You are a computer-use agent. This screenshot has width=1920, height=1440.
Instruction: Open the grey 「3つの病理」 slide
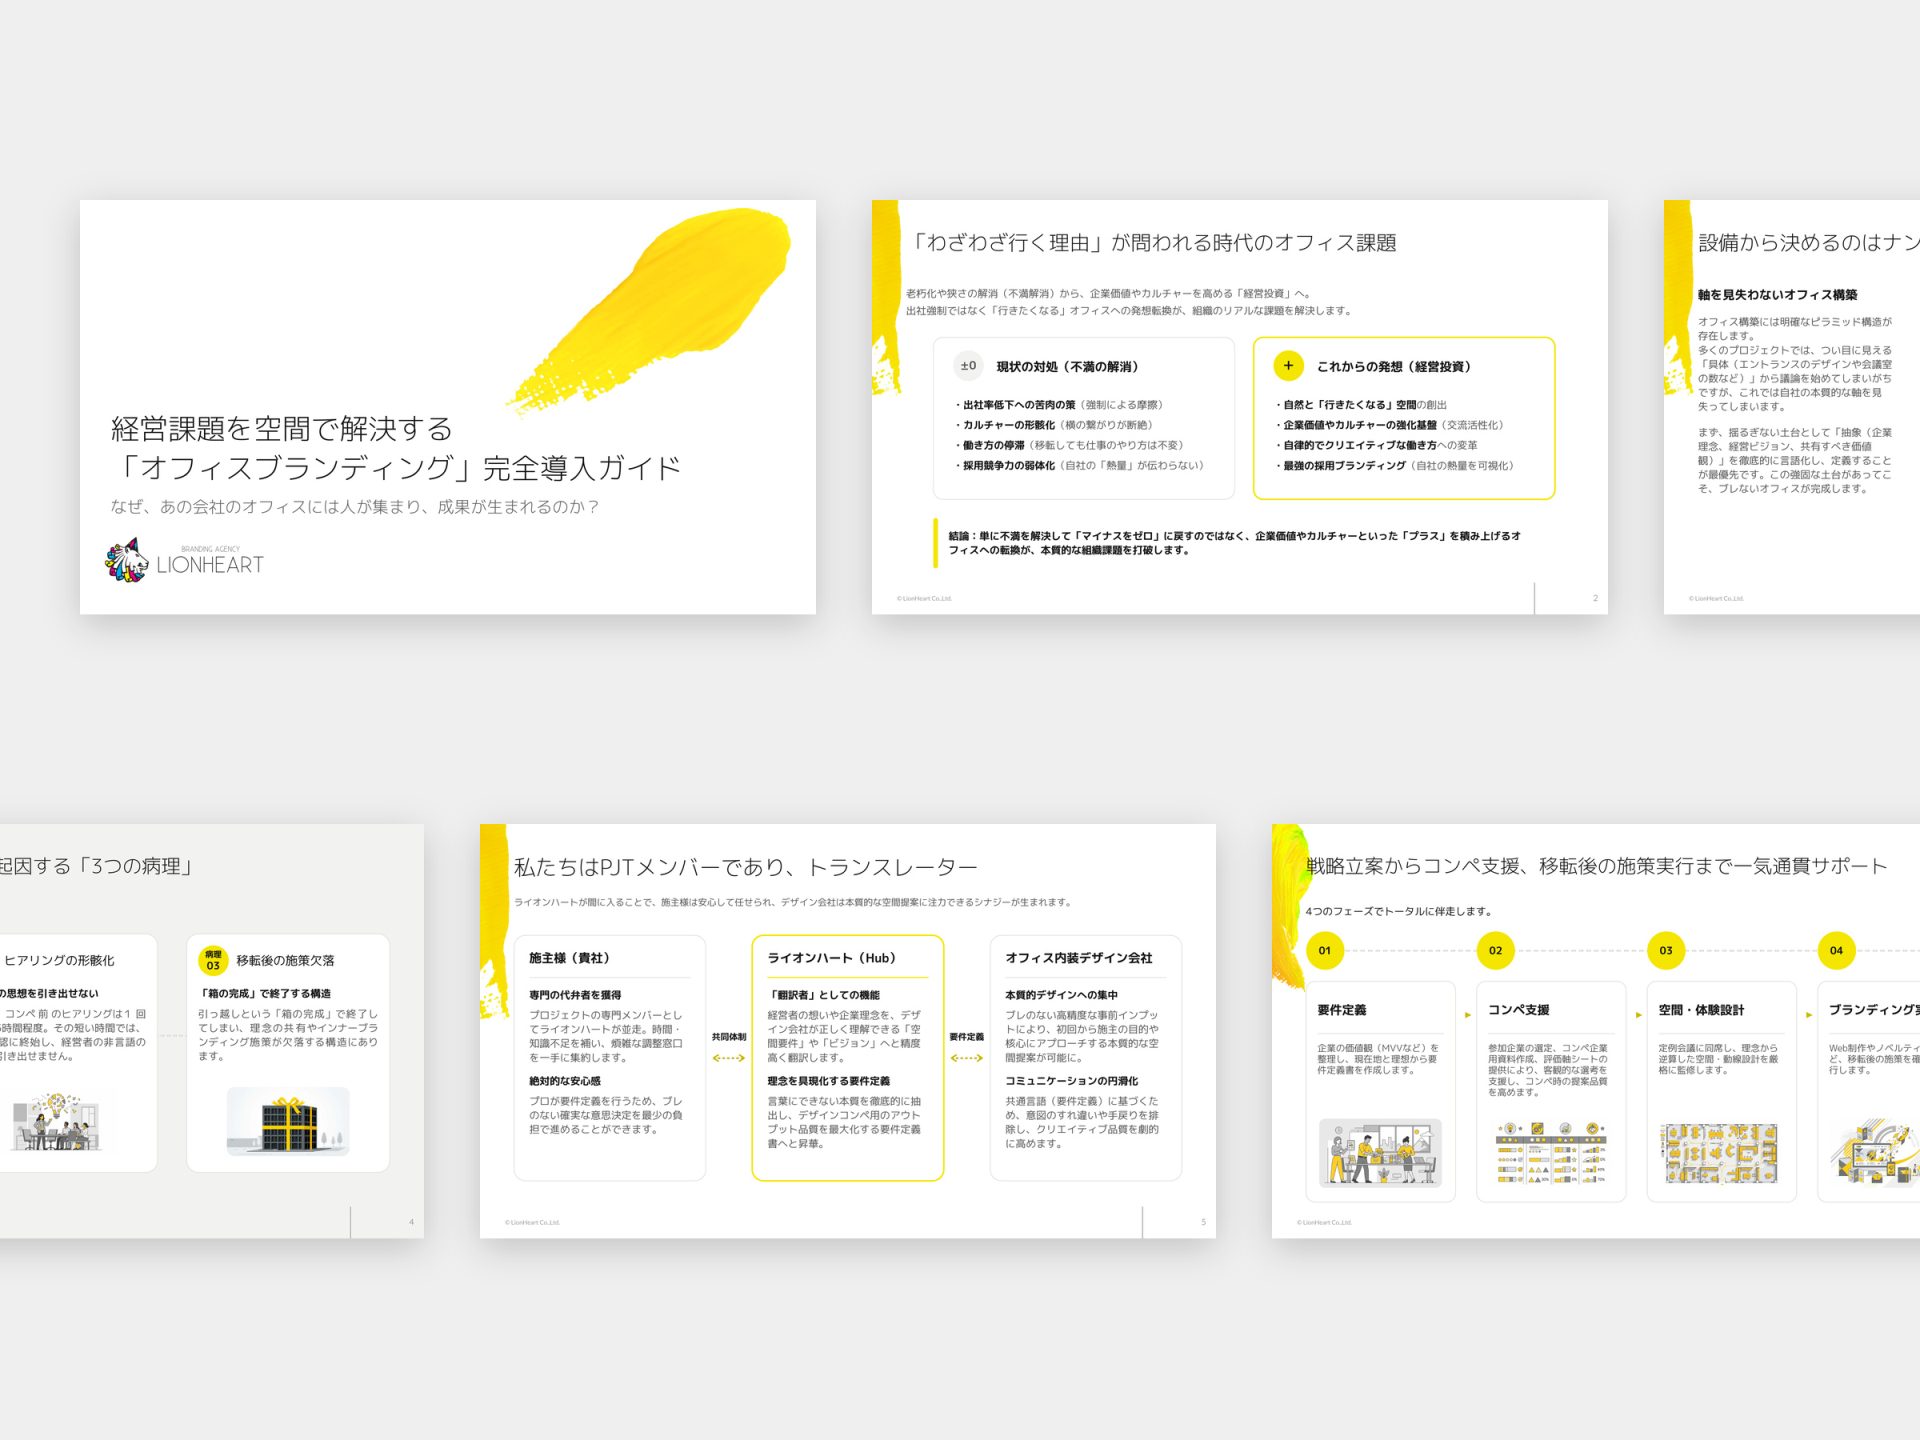pyautogui.click(x=212, y=1031)
